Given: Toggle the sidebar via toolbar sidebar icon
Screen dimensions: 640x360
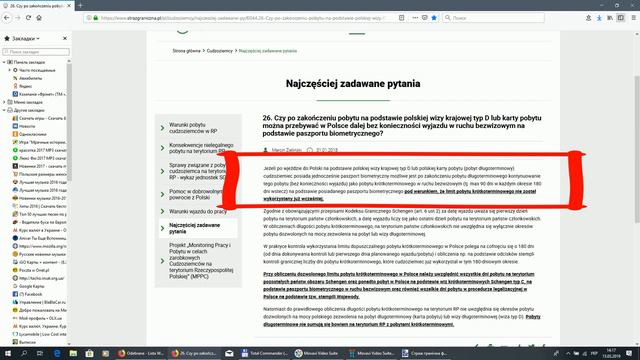Looking at the screenshot, I should click(620, 18).
